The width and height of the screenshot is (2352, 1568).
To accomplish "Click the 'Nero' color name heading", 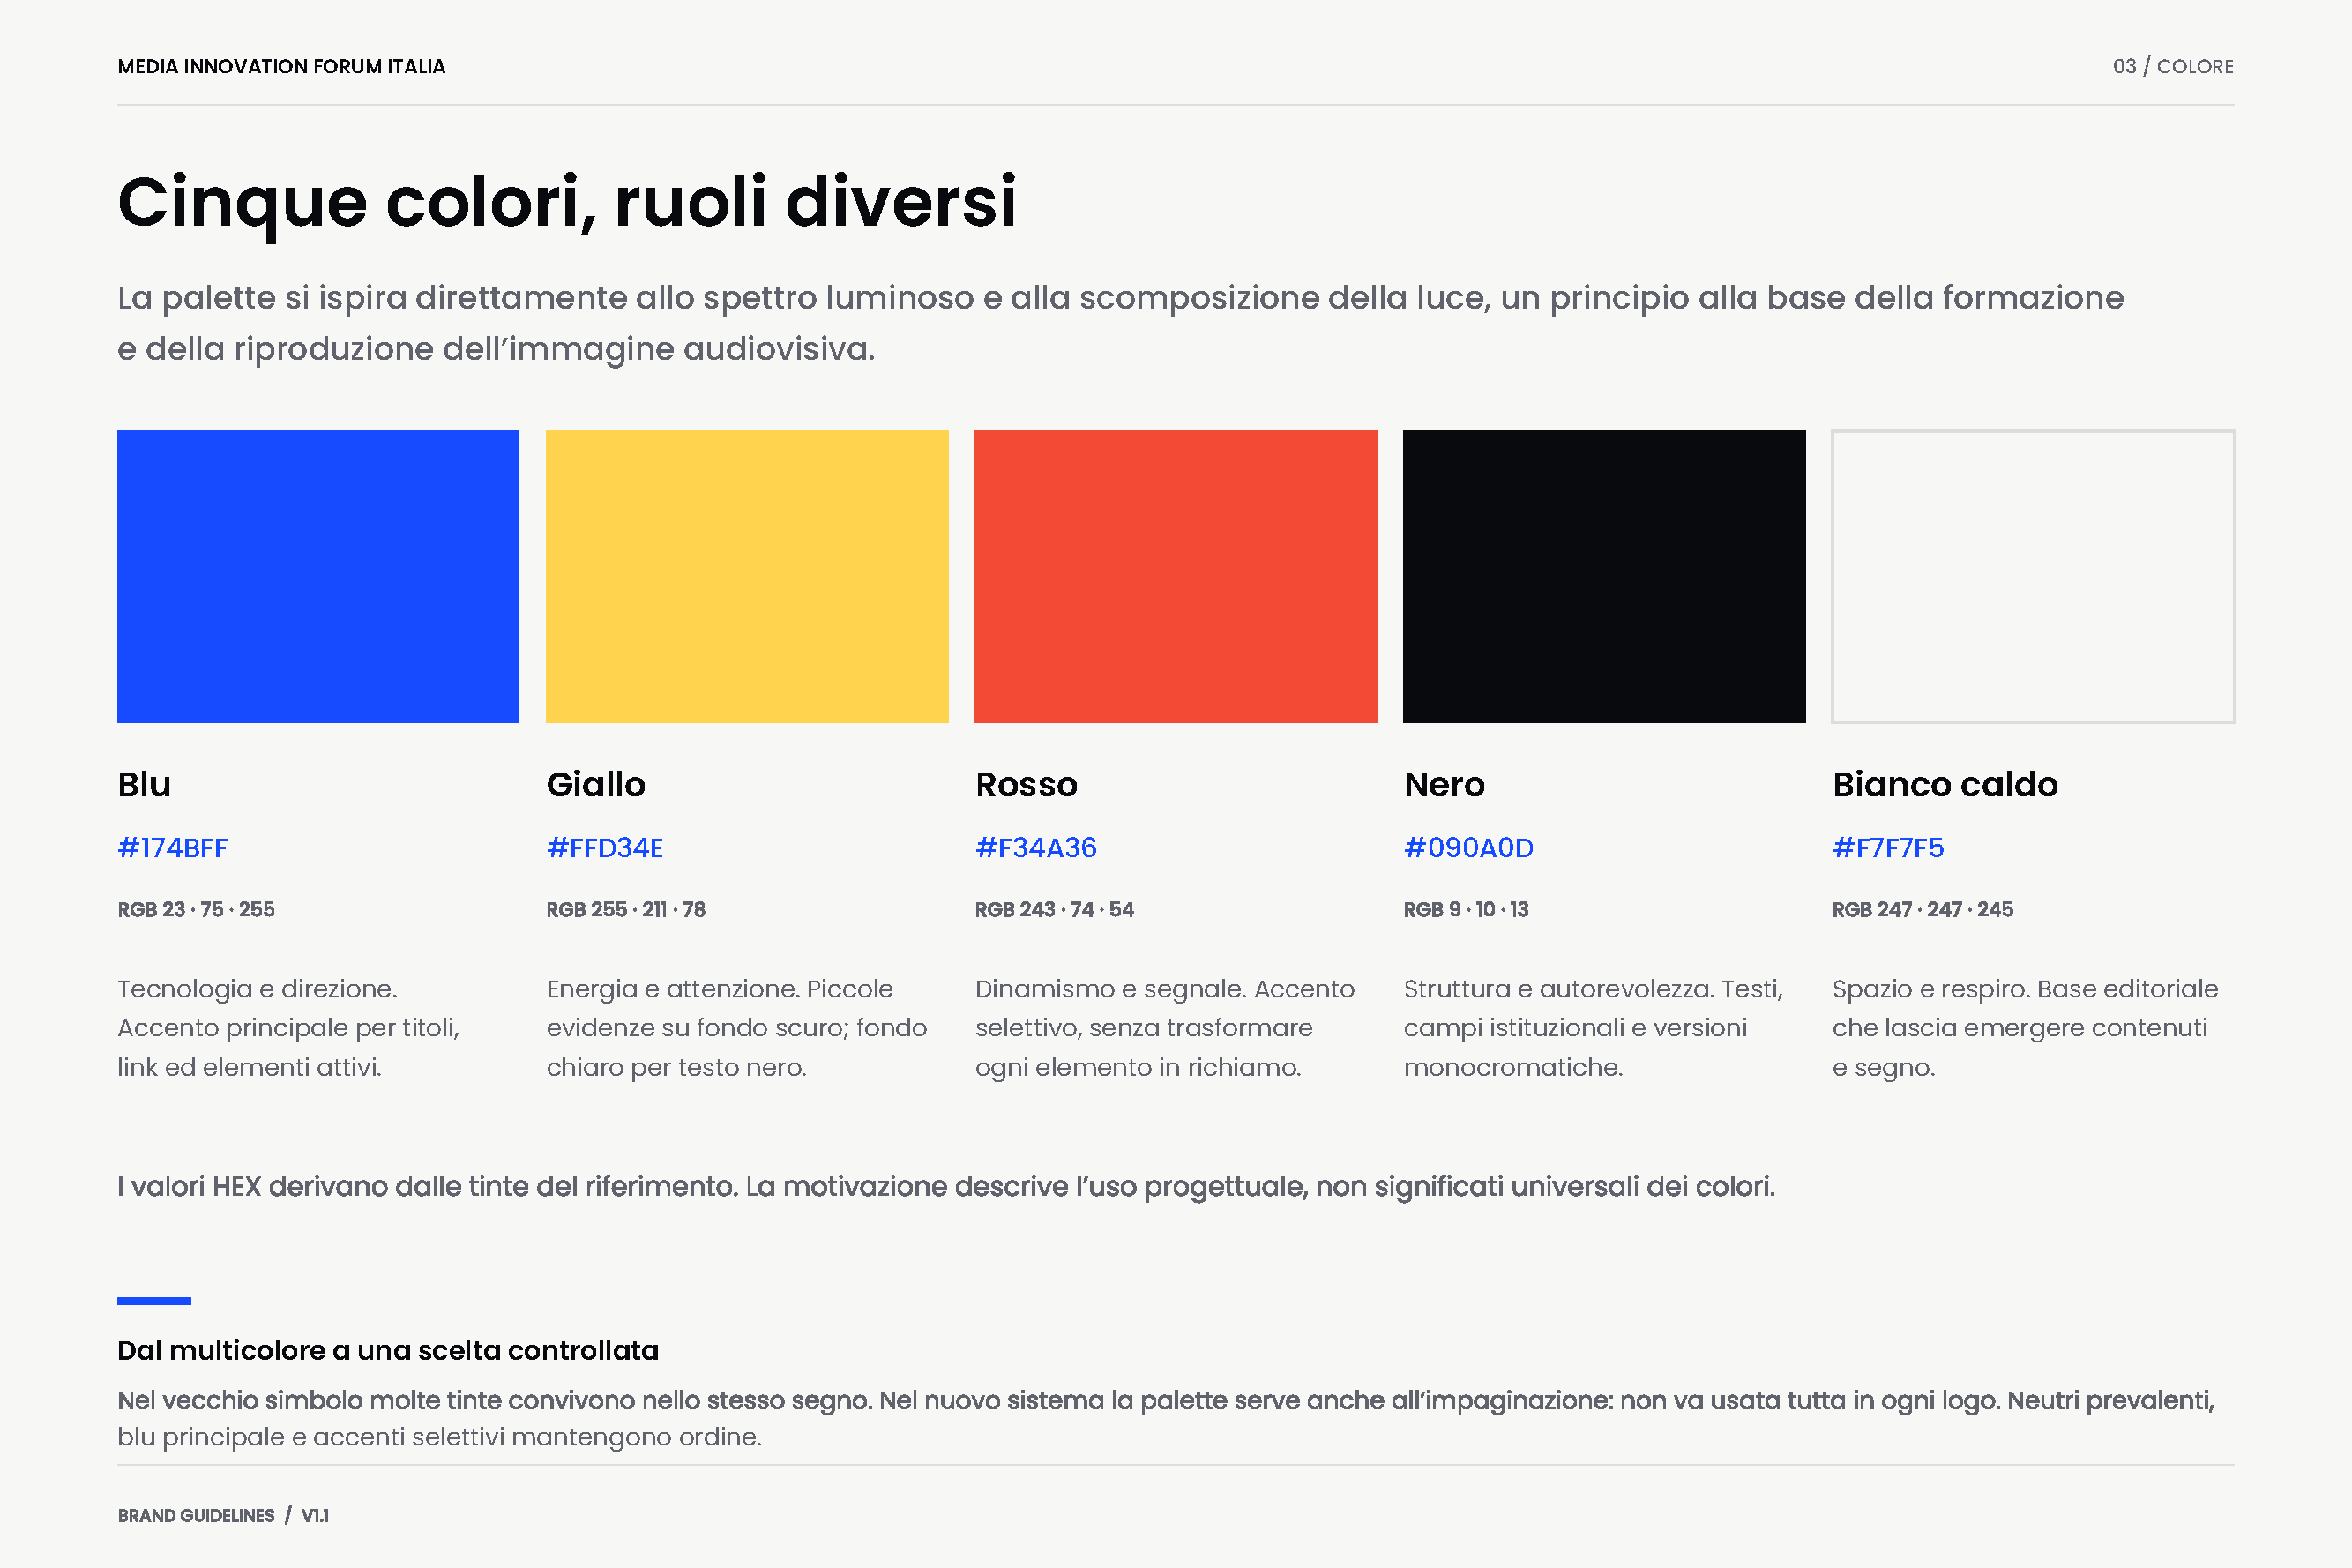I will (x=1445, y=784).
